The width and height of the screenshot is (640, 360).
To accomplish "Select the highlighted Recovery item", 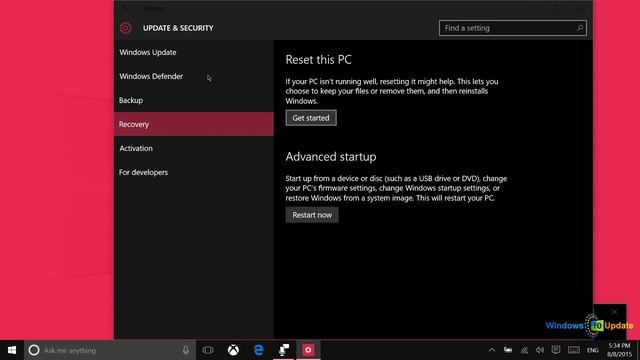I will pos(194,124).
